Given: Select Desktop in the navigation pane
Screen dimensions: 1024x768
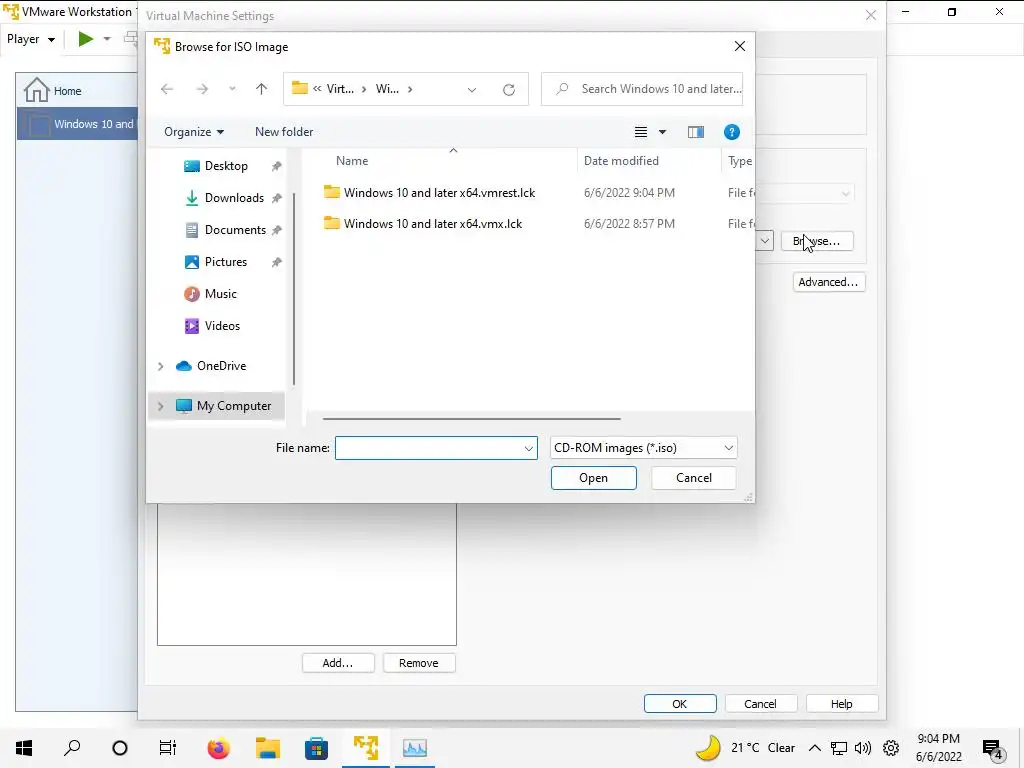Looking at the screenshot, I should point(226,166).
